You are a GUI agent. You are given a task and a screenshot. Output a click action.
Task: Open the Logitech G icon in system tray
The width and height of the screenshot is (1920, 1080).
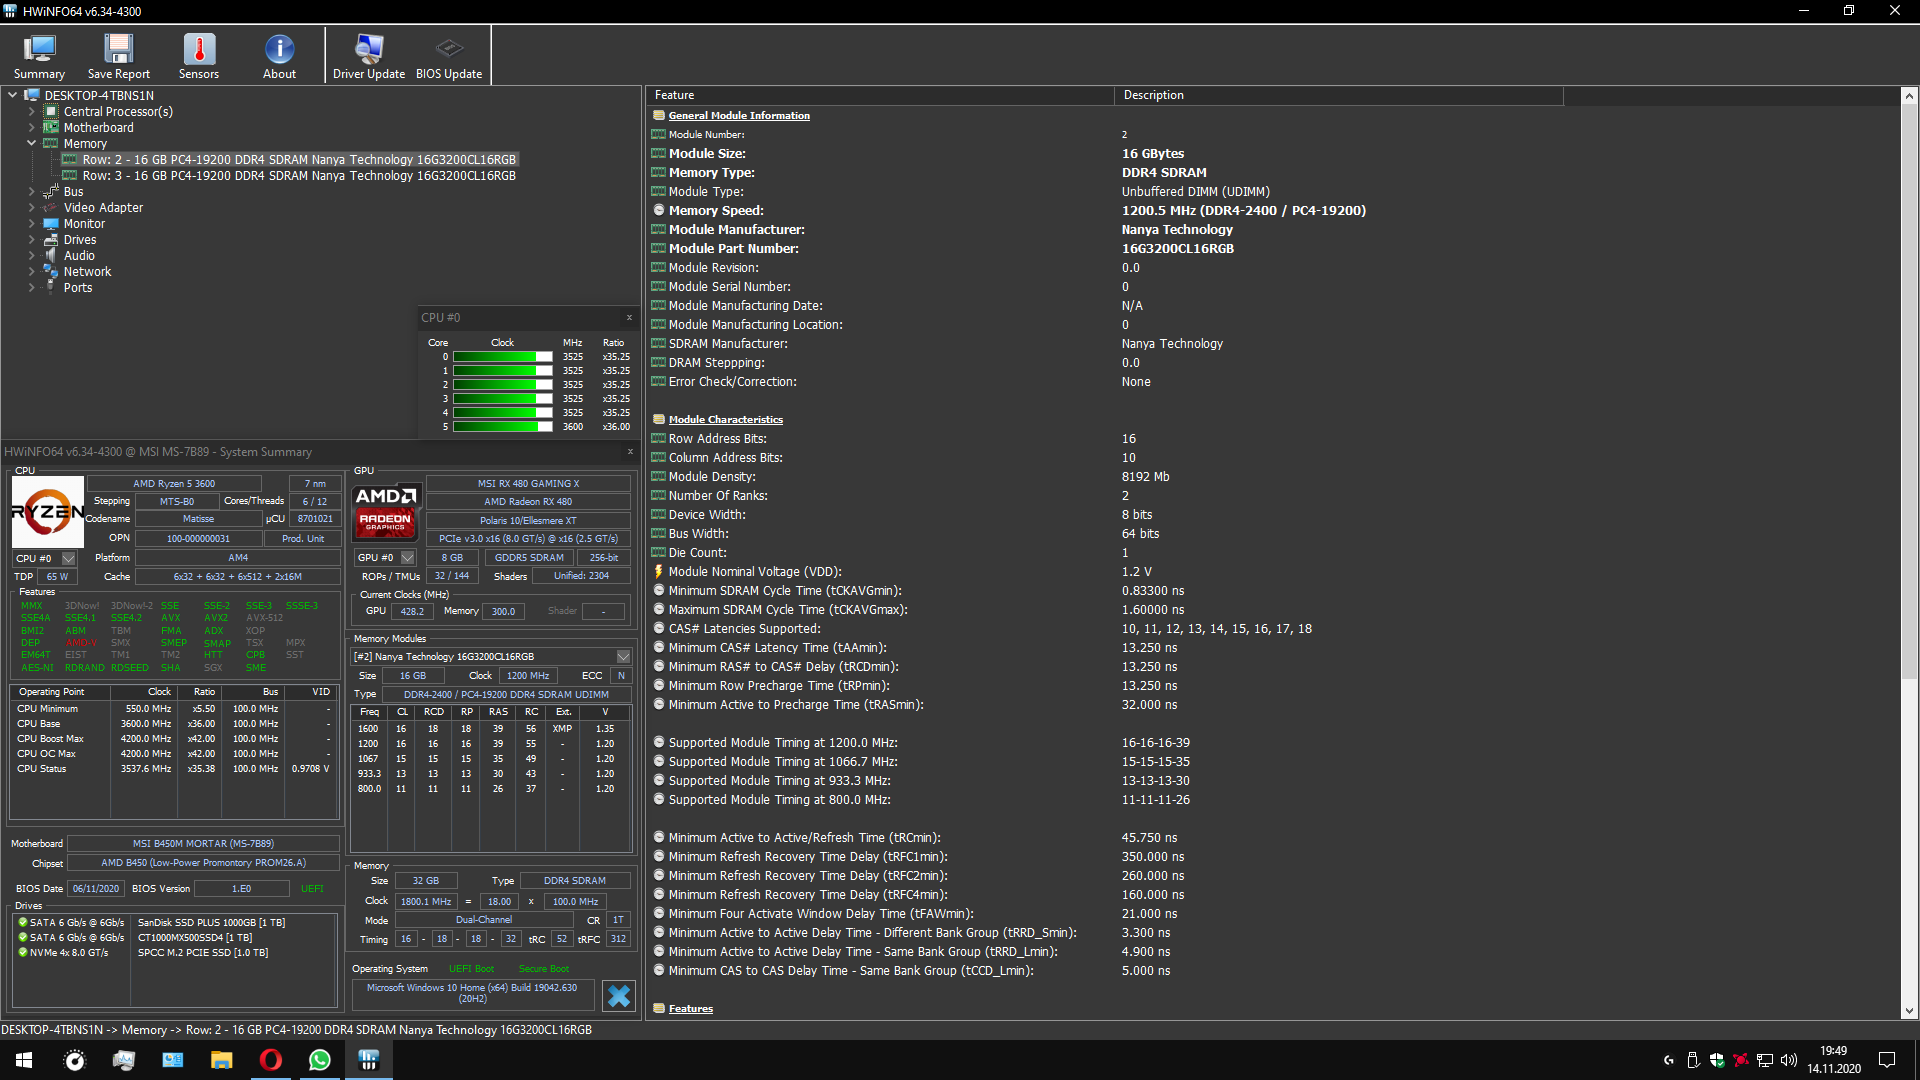[1669, 1060]
